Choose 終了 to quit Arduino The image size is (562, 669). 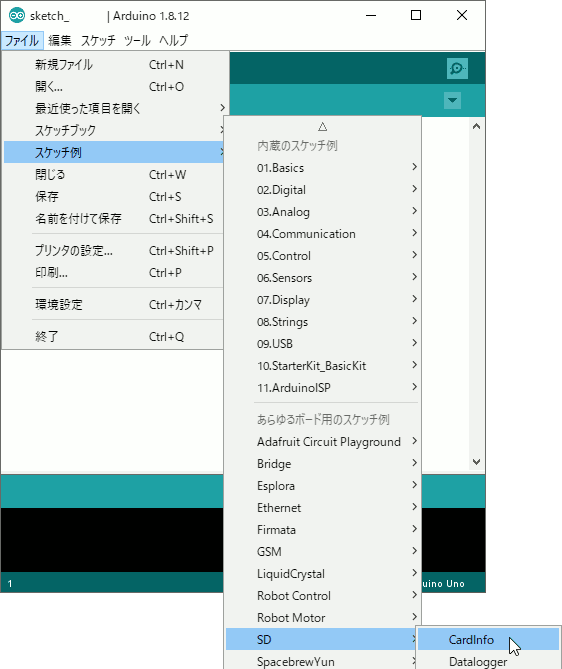(x=114, y=337)
